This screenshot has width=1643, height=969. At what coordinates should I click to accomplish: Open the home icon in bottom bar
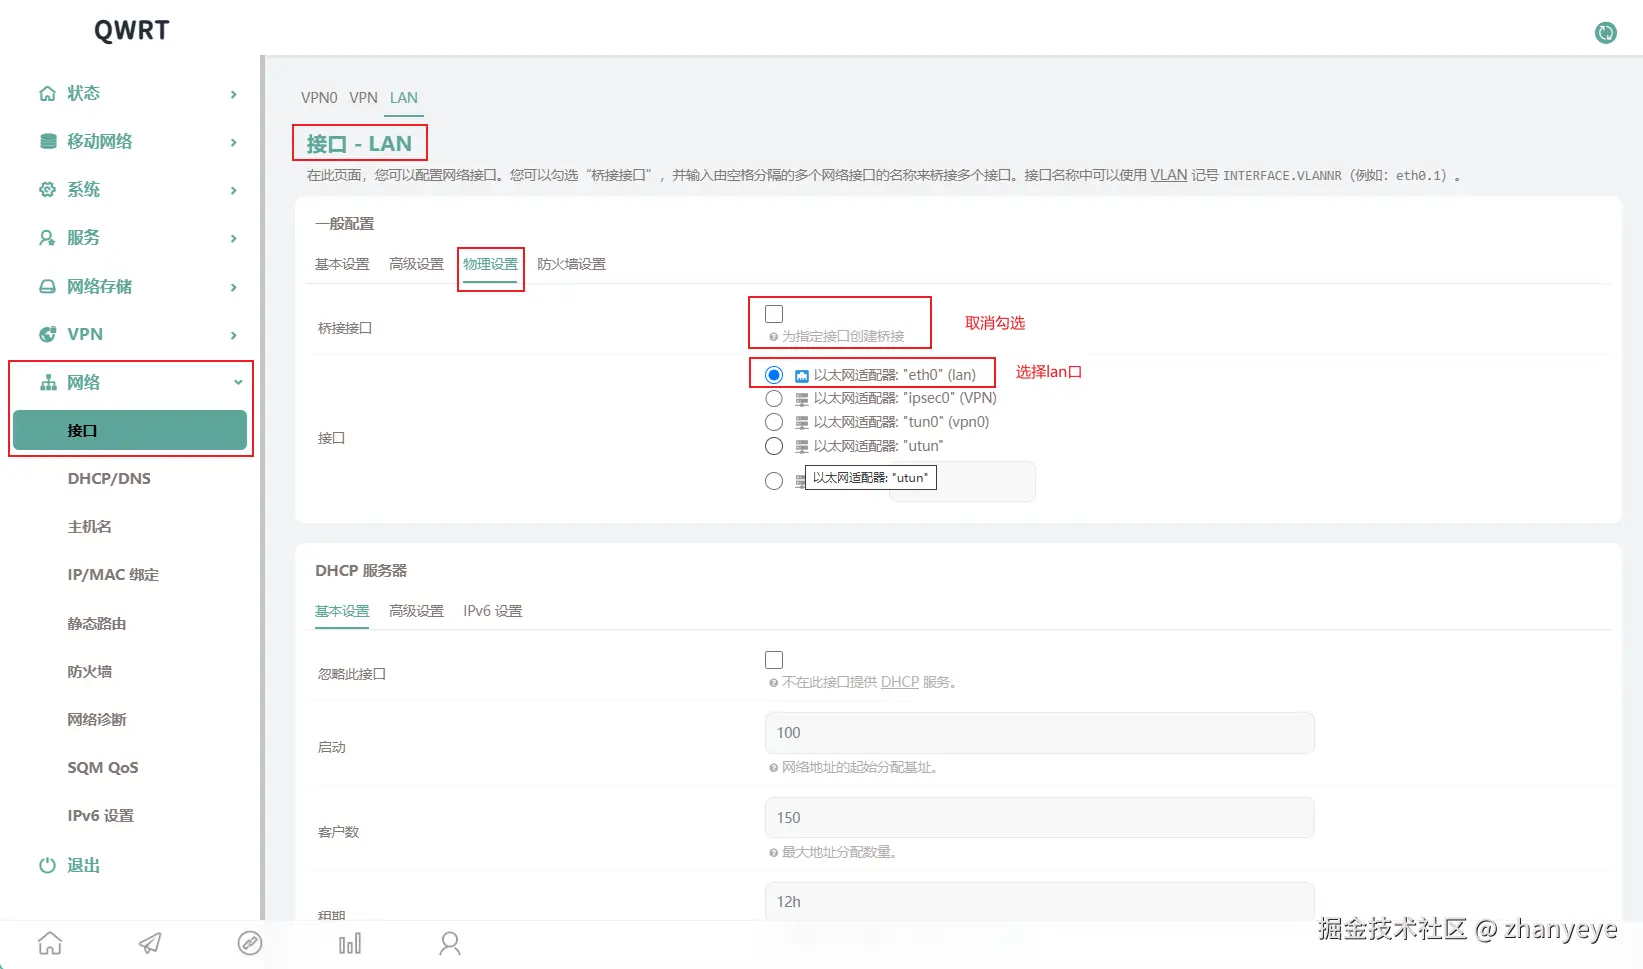50,943
